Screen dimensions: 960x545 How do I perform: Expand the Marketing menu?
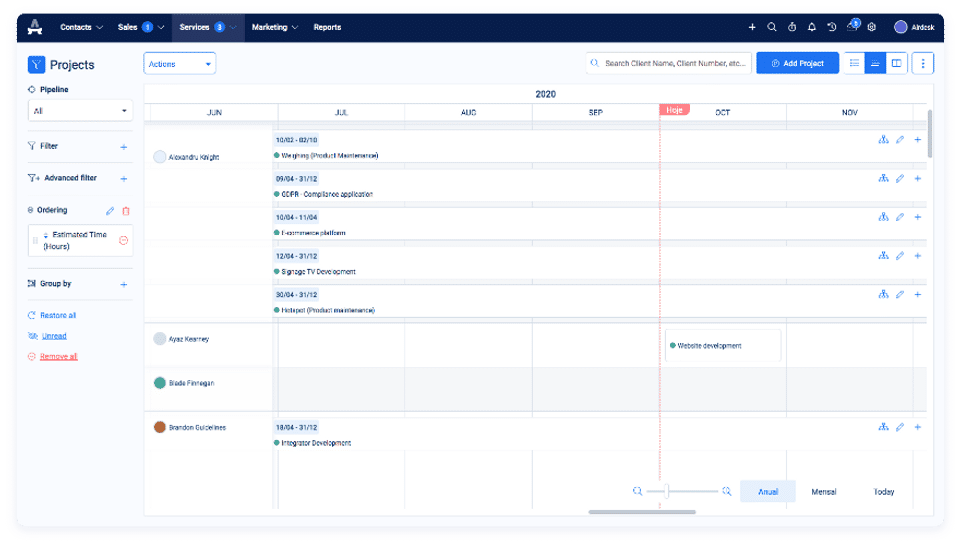(x=275, y=27)
